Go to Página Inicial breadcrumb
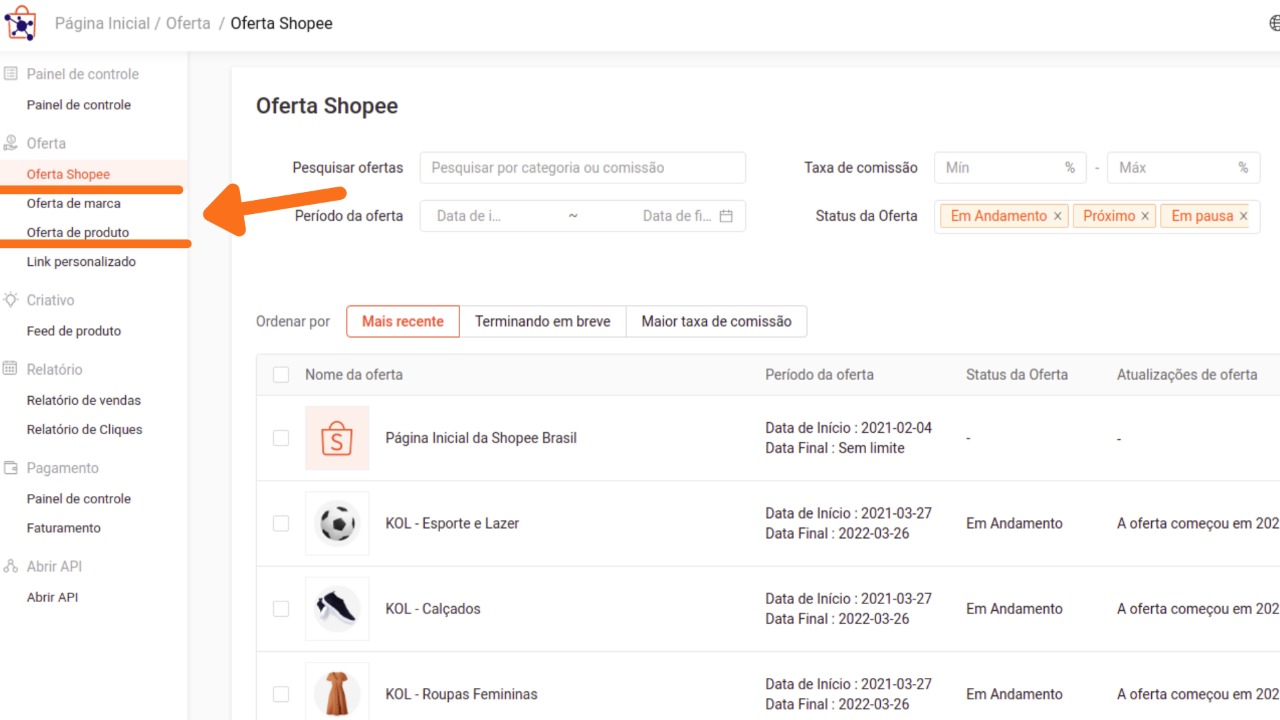This screenshot has height=720, width=1280. click(x=102, y=23)
